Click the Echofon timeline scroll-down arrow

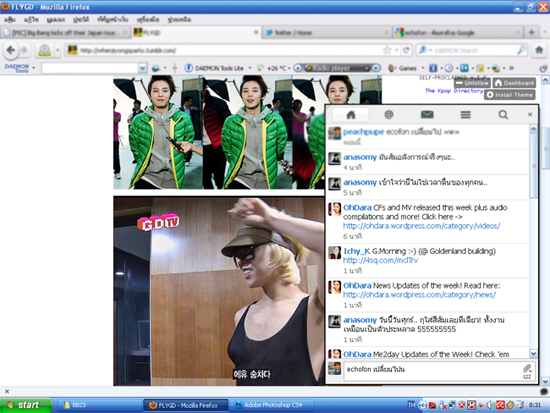pyautogui.click(x=533, y=354)
